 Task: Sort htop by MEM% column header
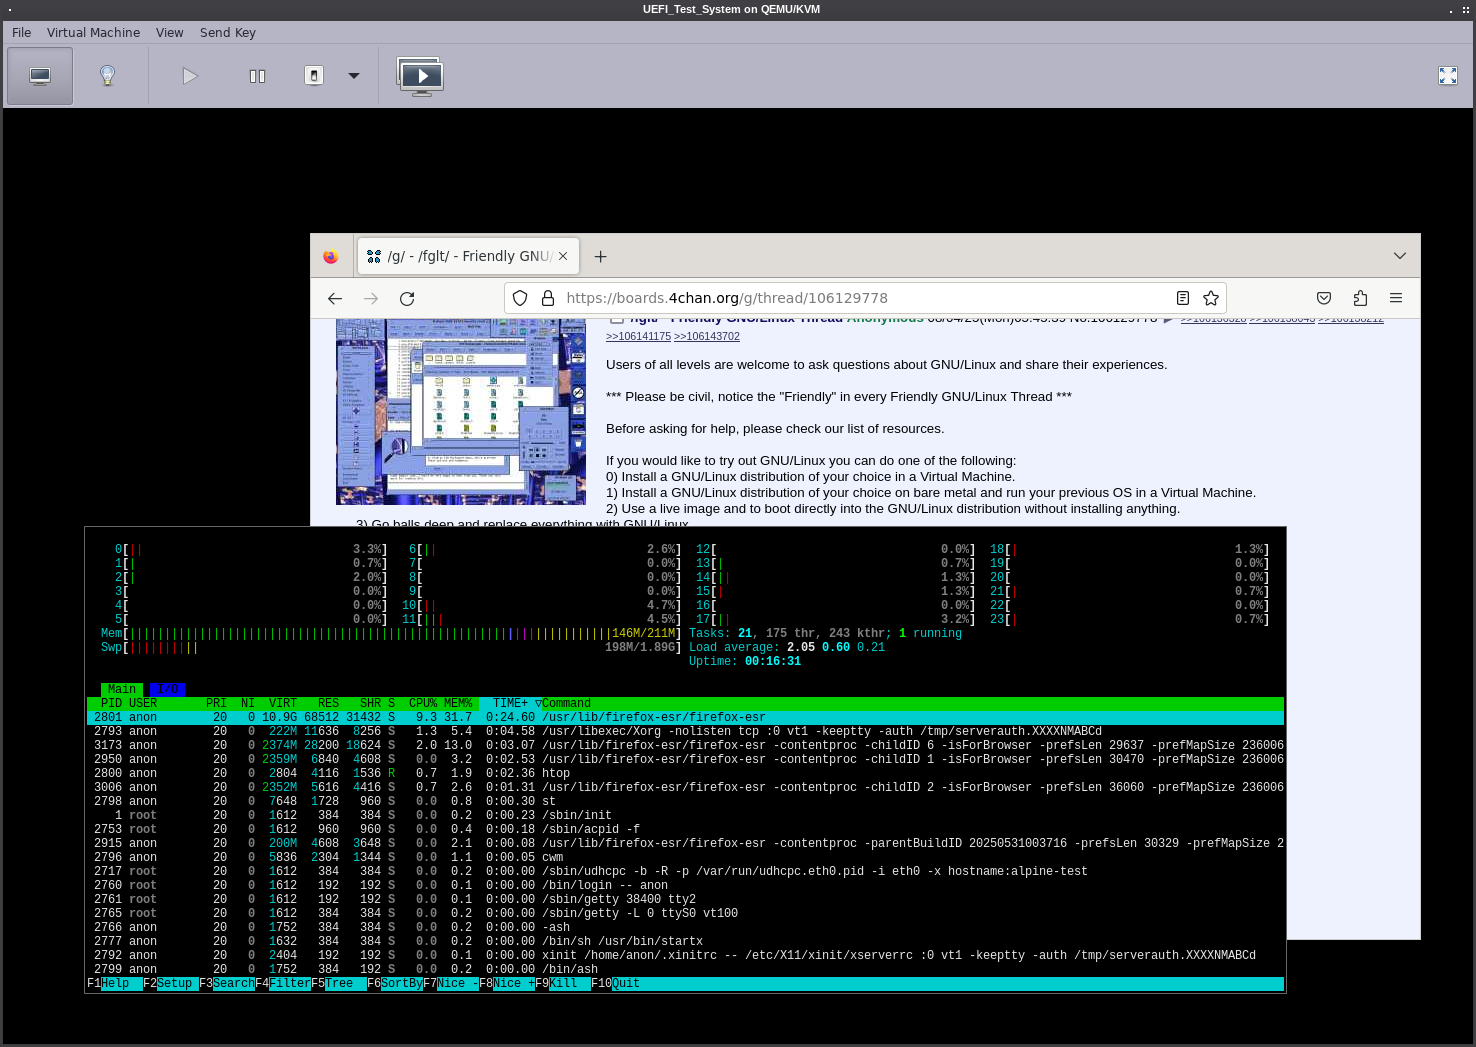point(458,703)
